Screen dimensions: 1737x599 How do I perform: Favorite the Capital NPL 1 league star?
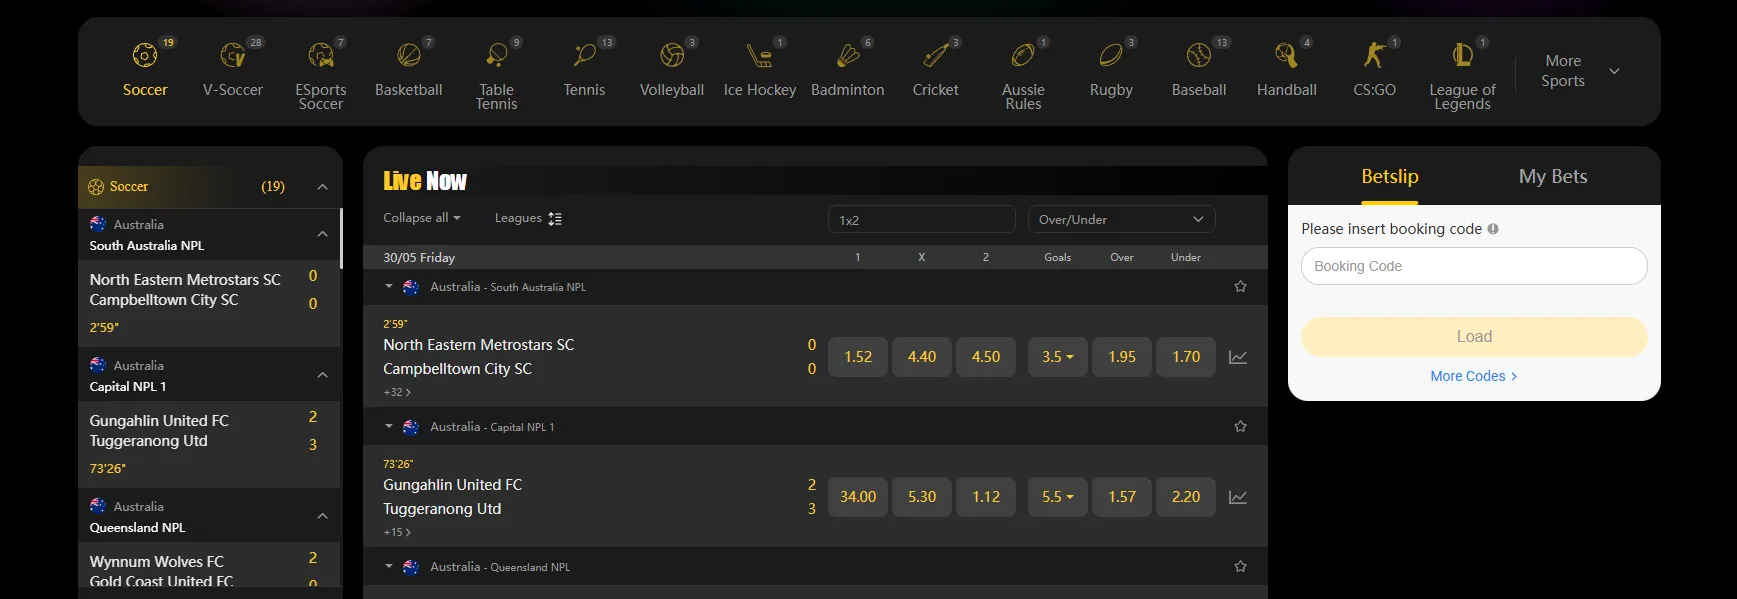tap(1240, 427)
